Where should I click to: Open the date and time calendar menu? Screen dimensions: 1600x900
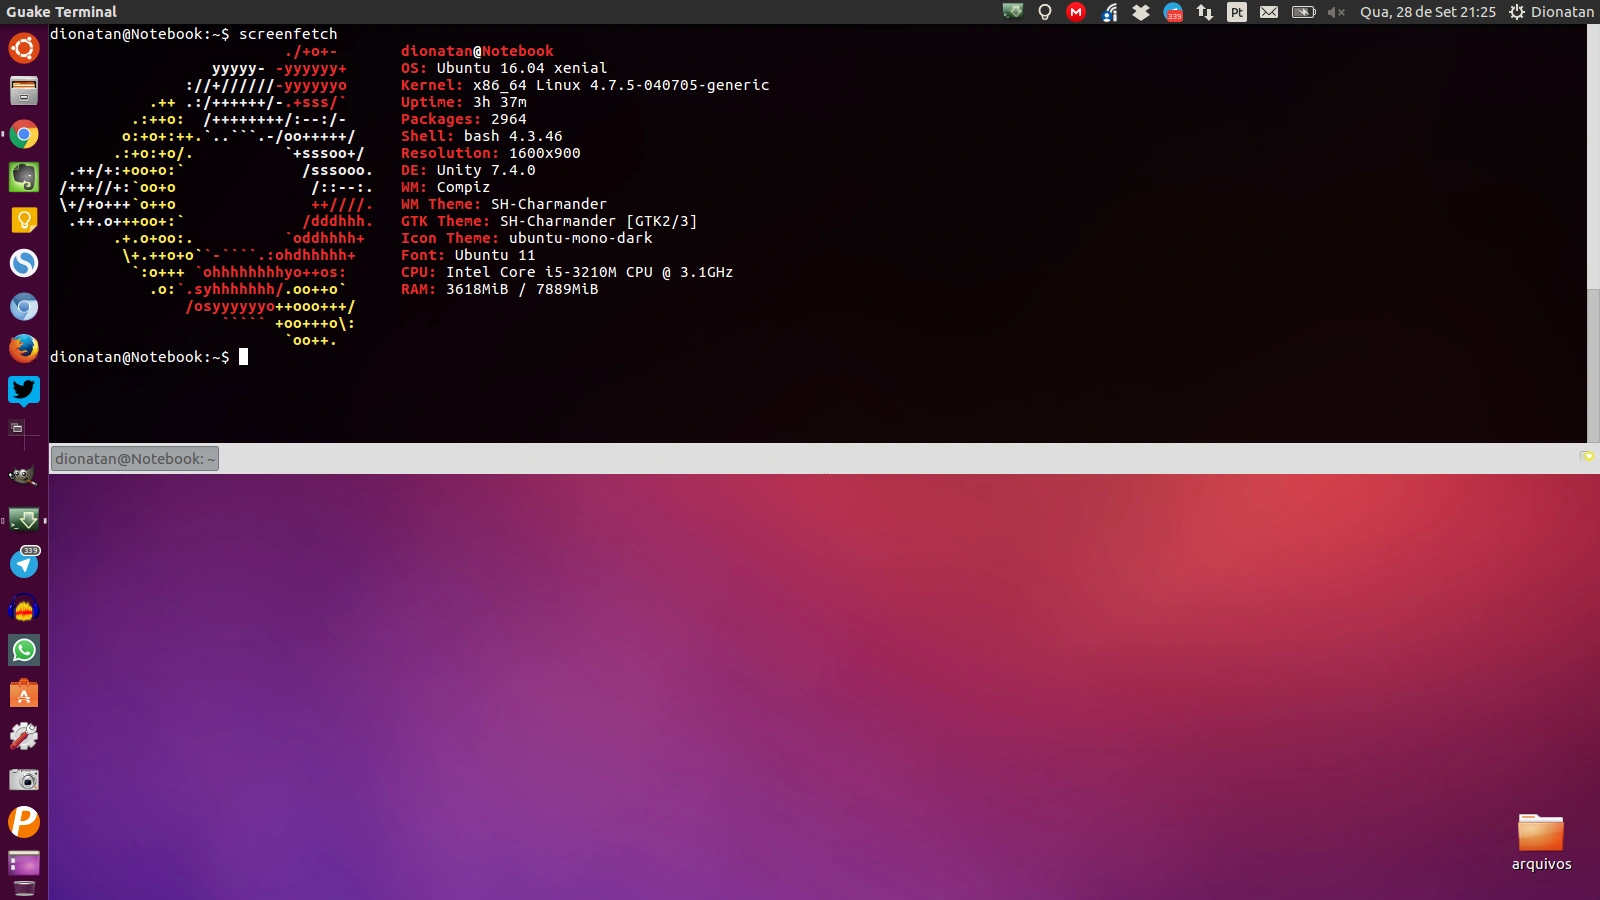pos(1427,12)
